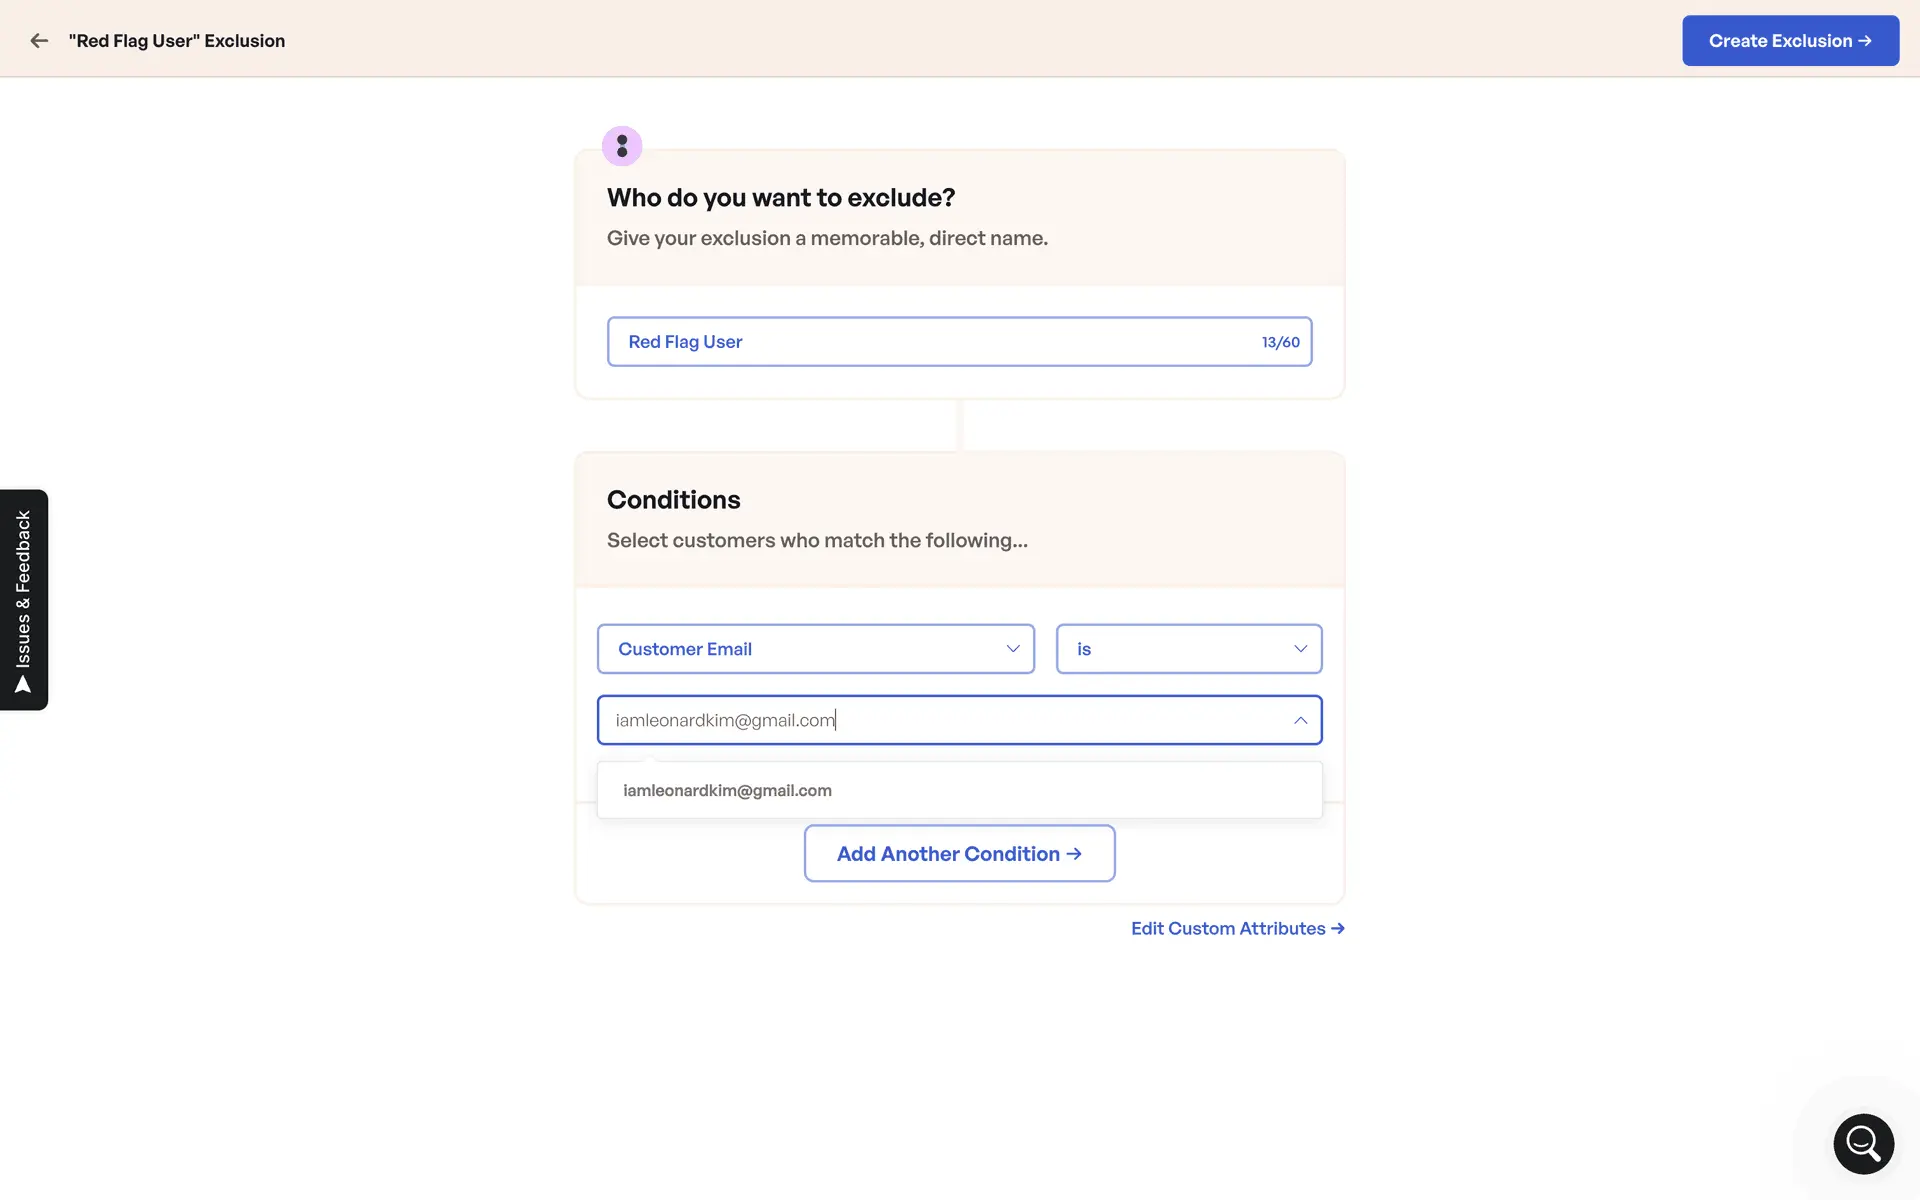The width and height of the screenshot is (1920, 1200).
Task: Click the Conditions section heading
Action: pyautogui.click(x=674, y=500)
